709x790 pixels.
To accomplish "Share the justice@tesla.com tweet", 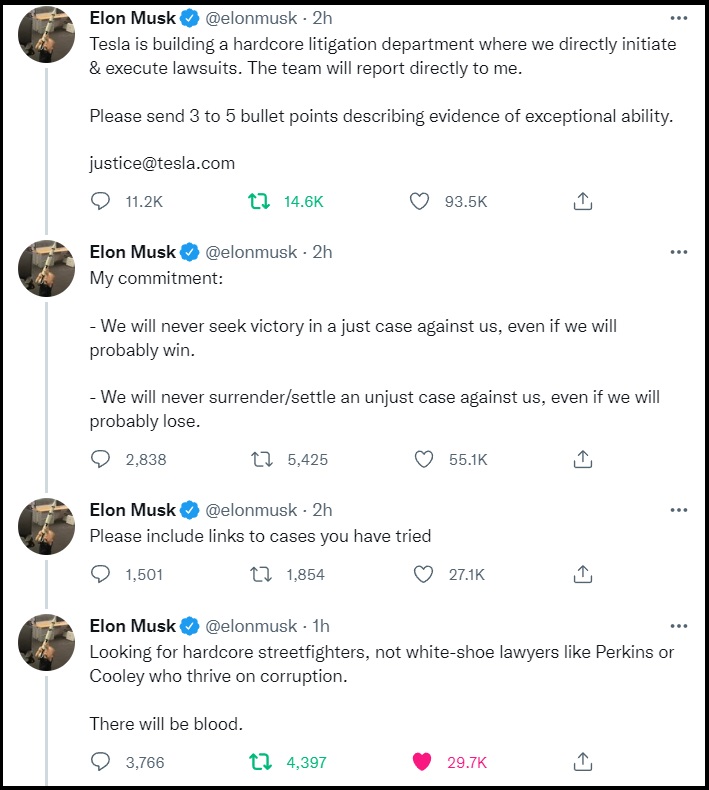I will pyautogui.click(x=583, y=201).
